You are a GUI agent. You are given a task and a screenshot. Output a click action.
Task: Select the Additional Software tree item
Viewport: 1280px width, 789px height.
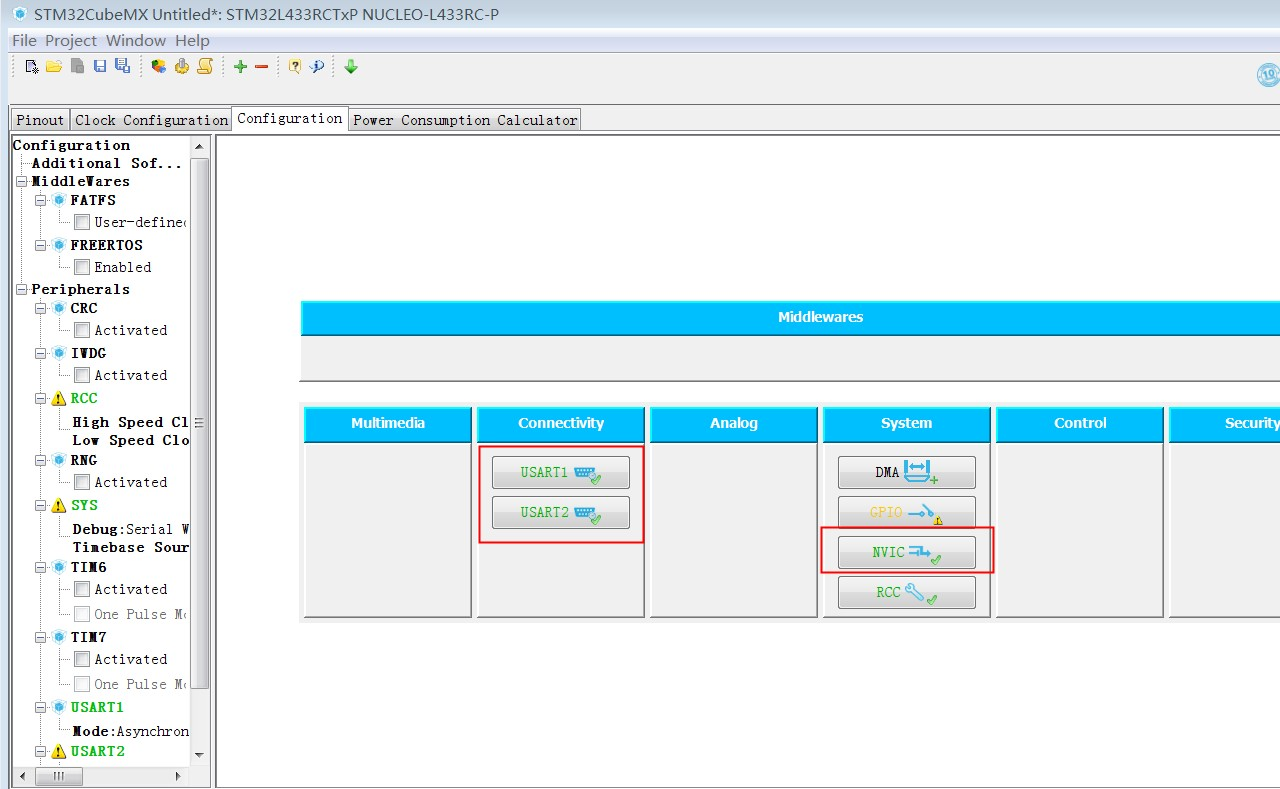[107, 163]
